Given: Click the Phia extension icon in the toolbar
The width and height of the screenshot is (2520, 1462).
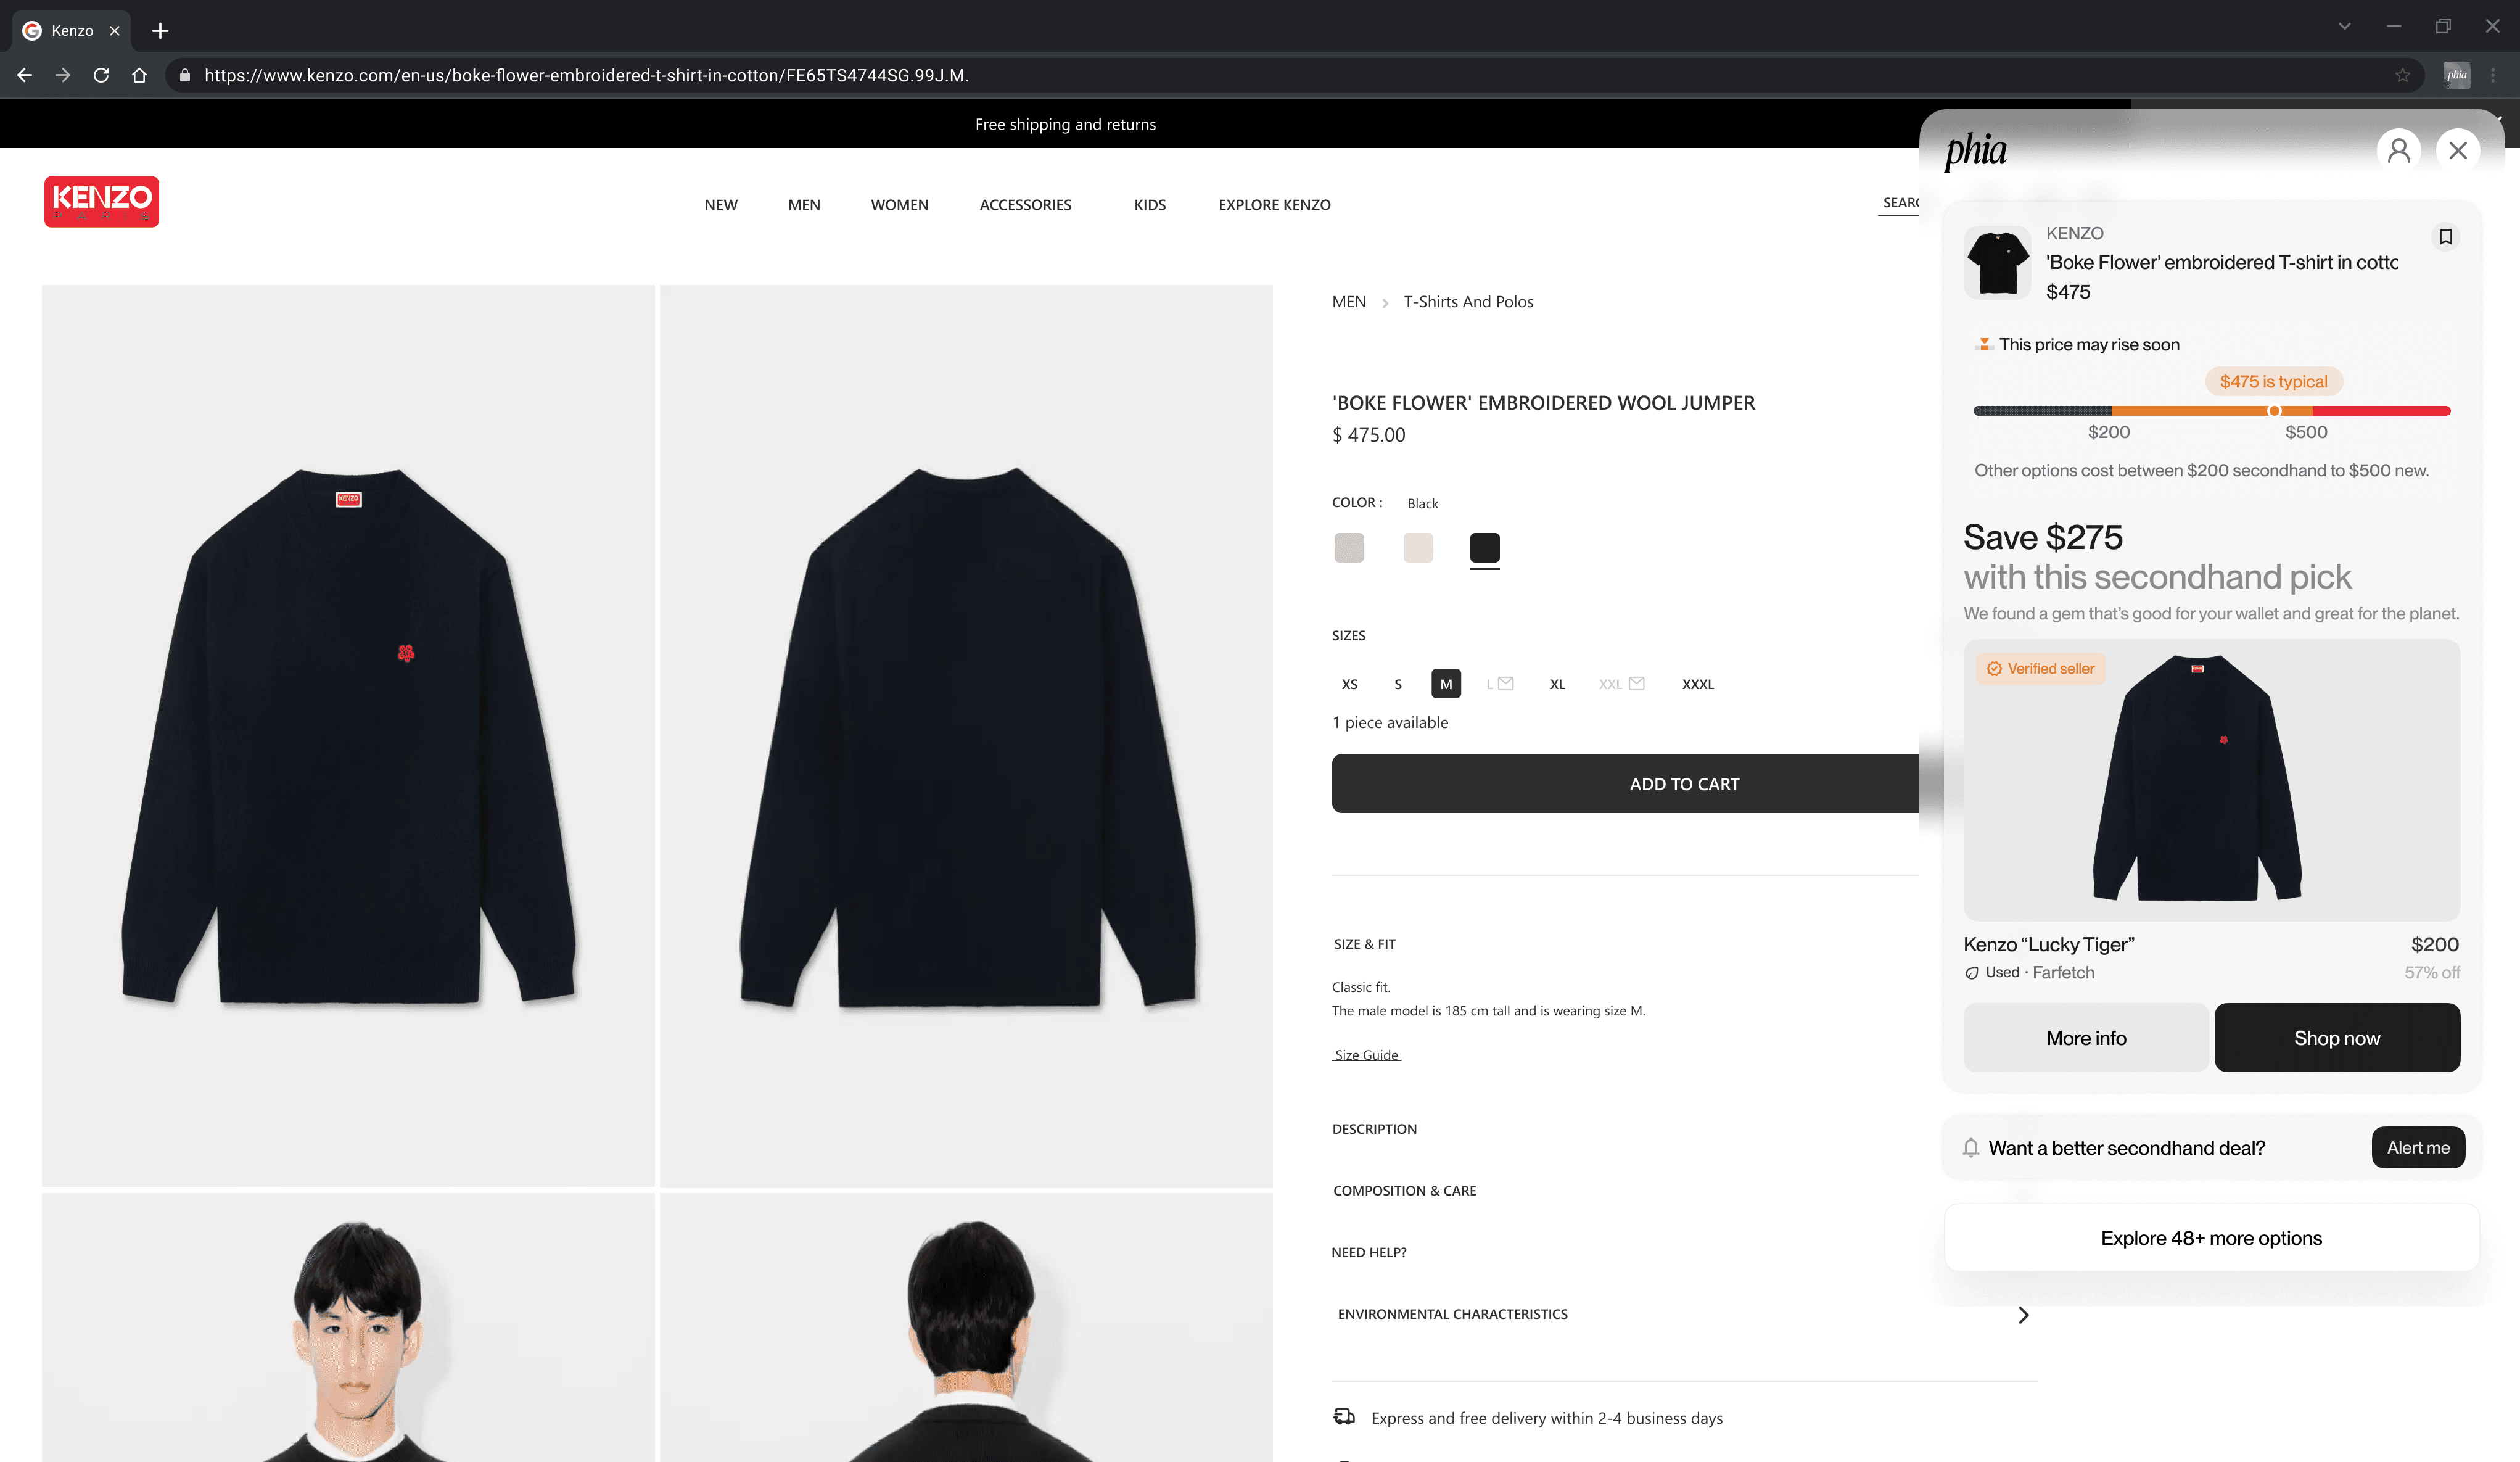Looking at the screenshot, I should pos(2456,75).
